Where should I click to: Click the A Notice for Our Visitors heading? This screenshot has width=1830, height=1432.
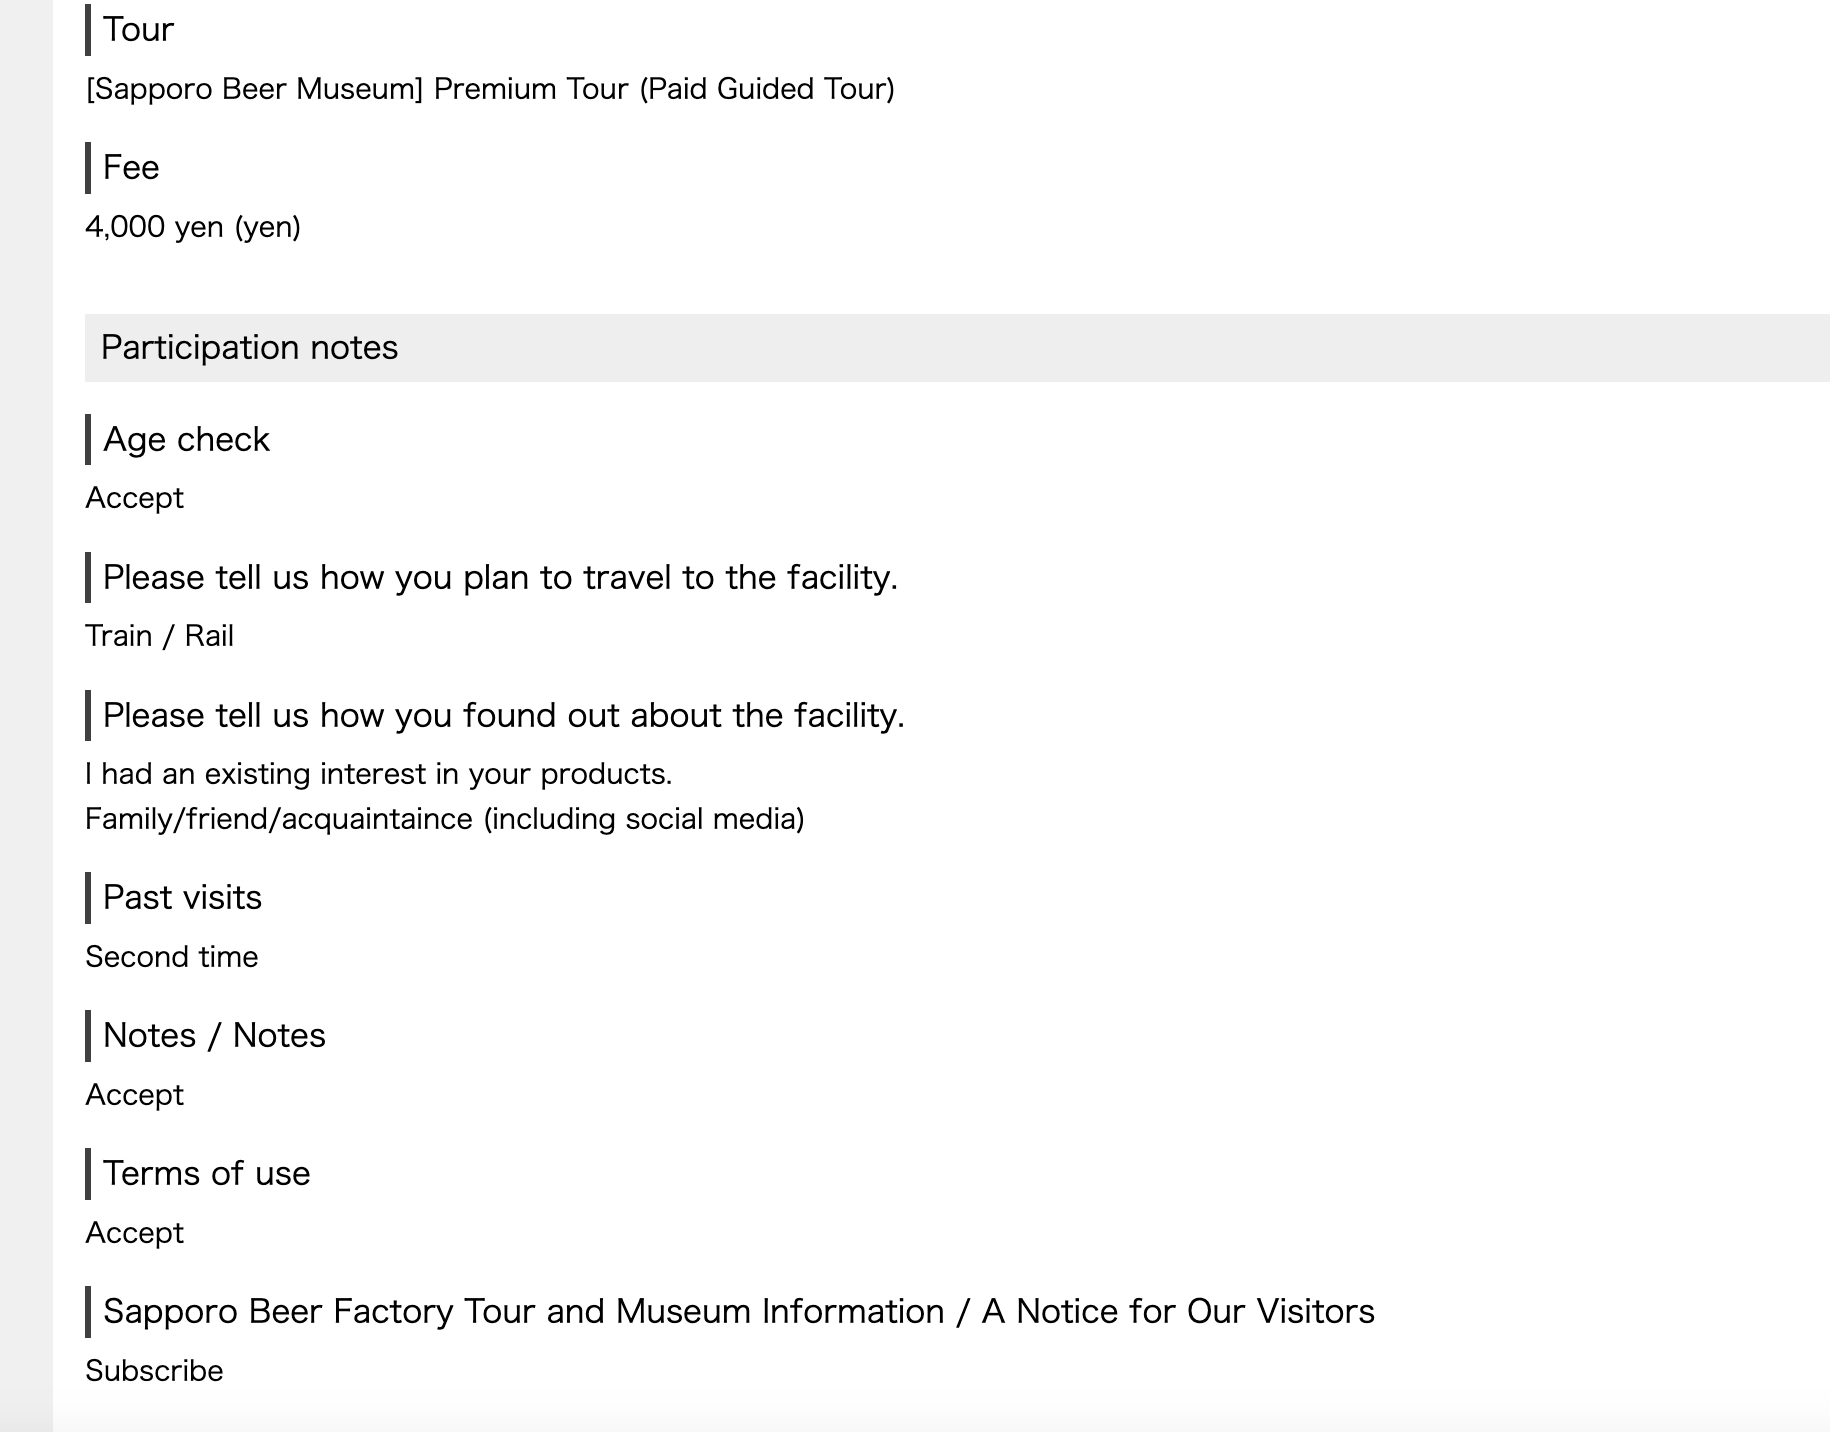pyautogui.click(x=1178, y=1312)
